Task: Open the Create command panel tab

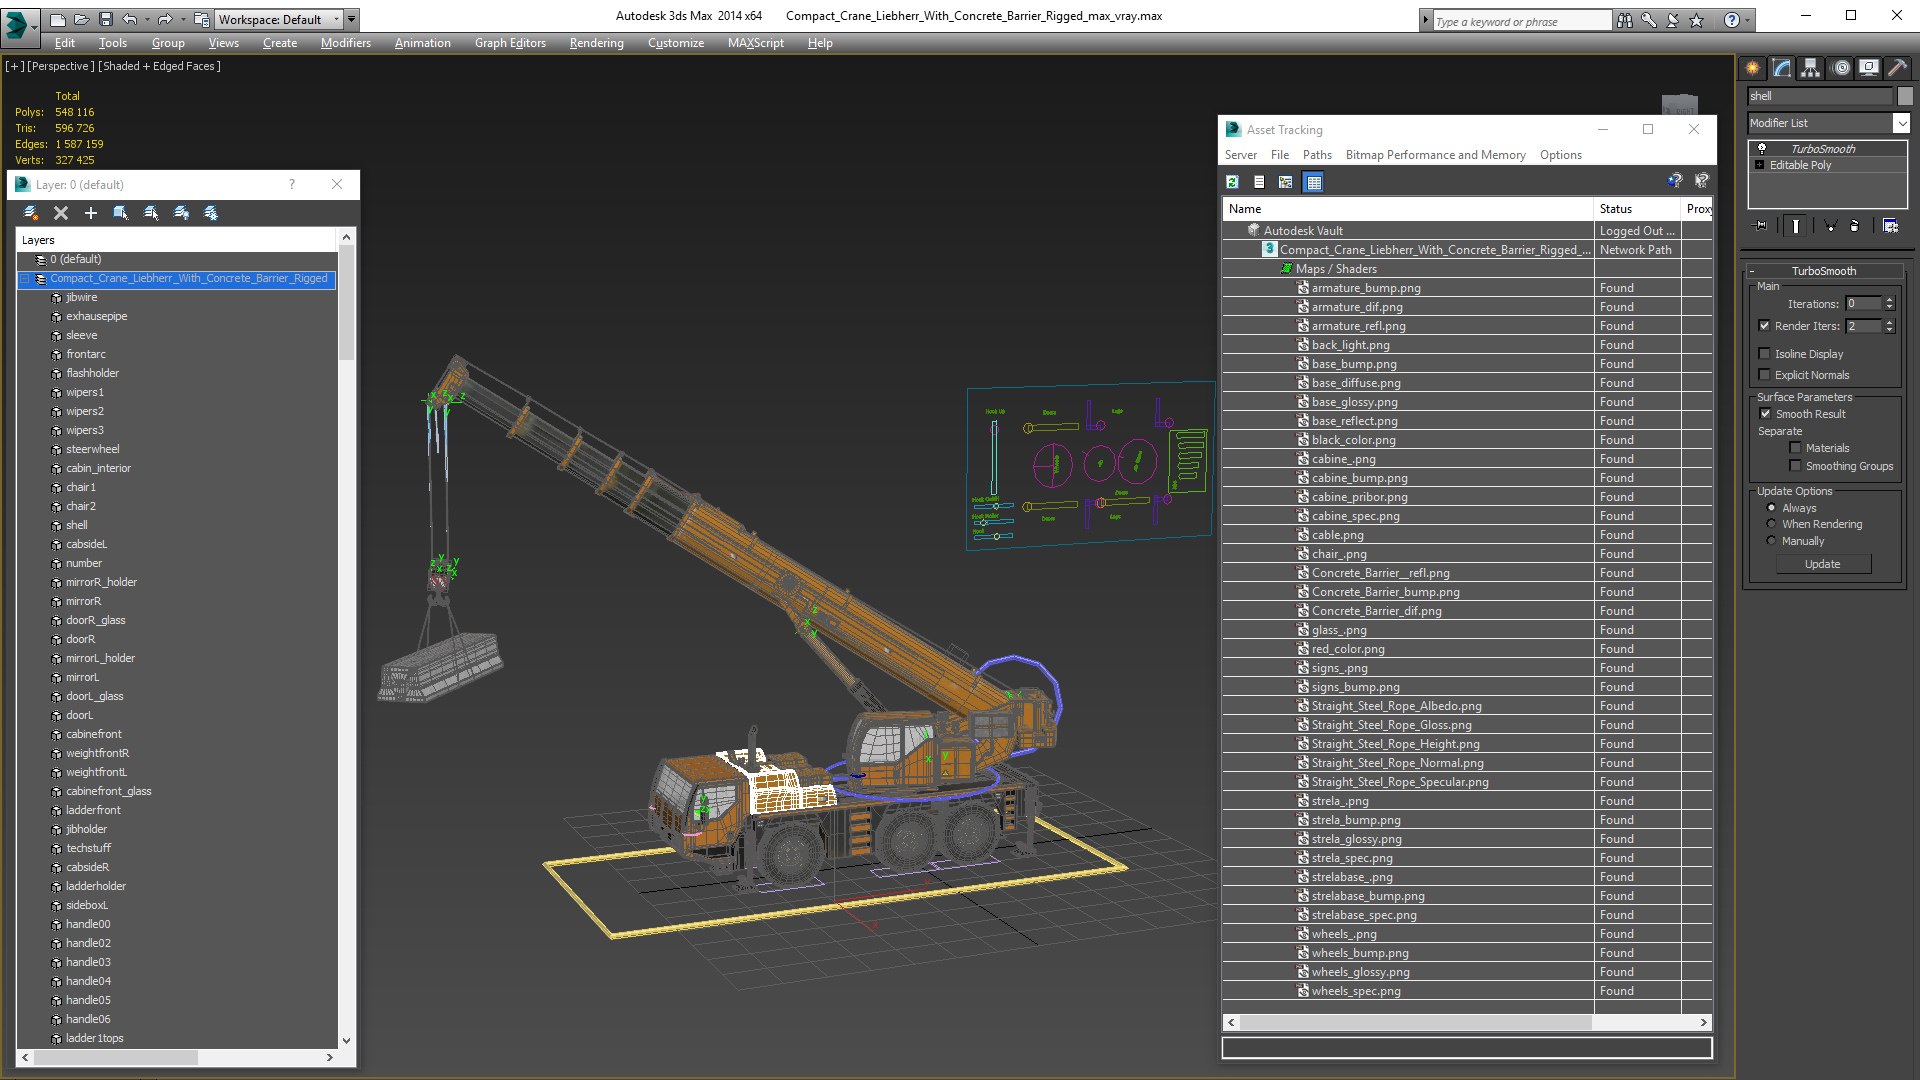Action: coord(1752,68)
